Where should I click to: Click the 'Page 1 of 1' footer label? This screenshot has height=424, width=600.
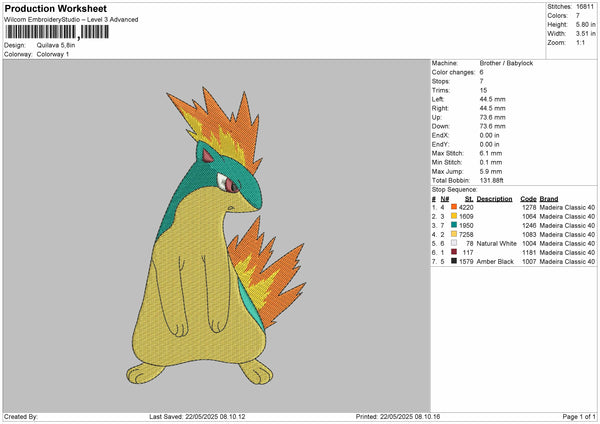579,416
